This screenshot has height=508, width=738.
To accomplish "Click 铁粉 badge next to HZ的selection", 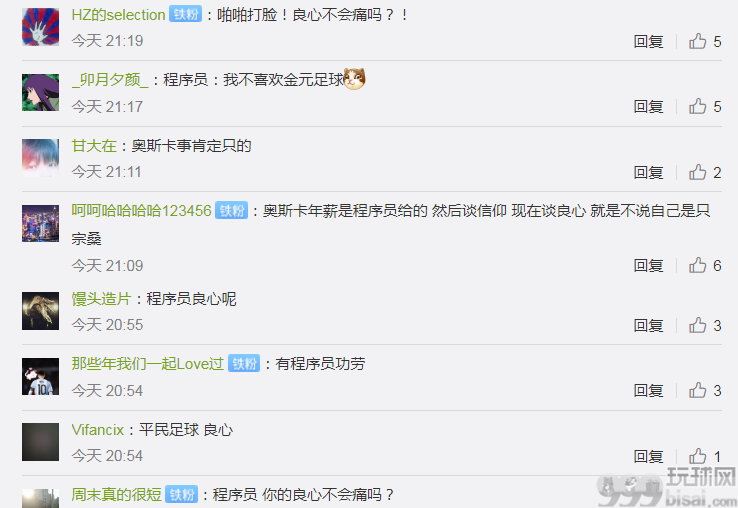I will click(x=185, y=15).
